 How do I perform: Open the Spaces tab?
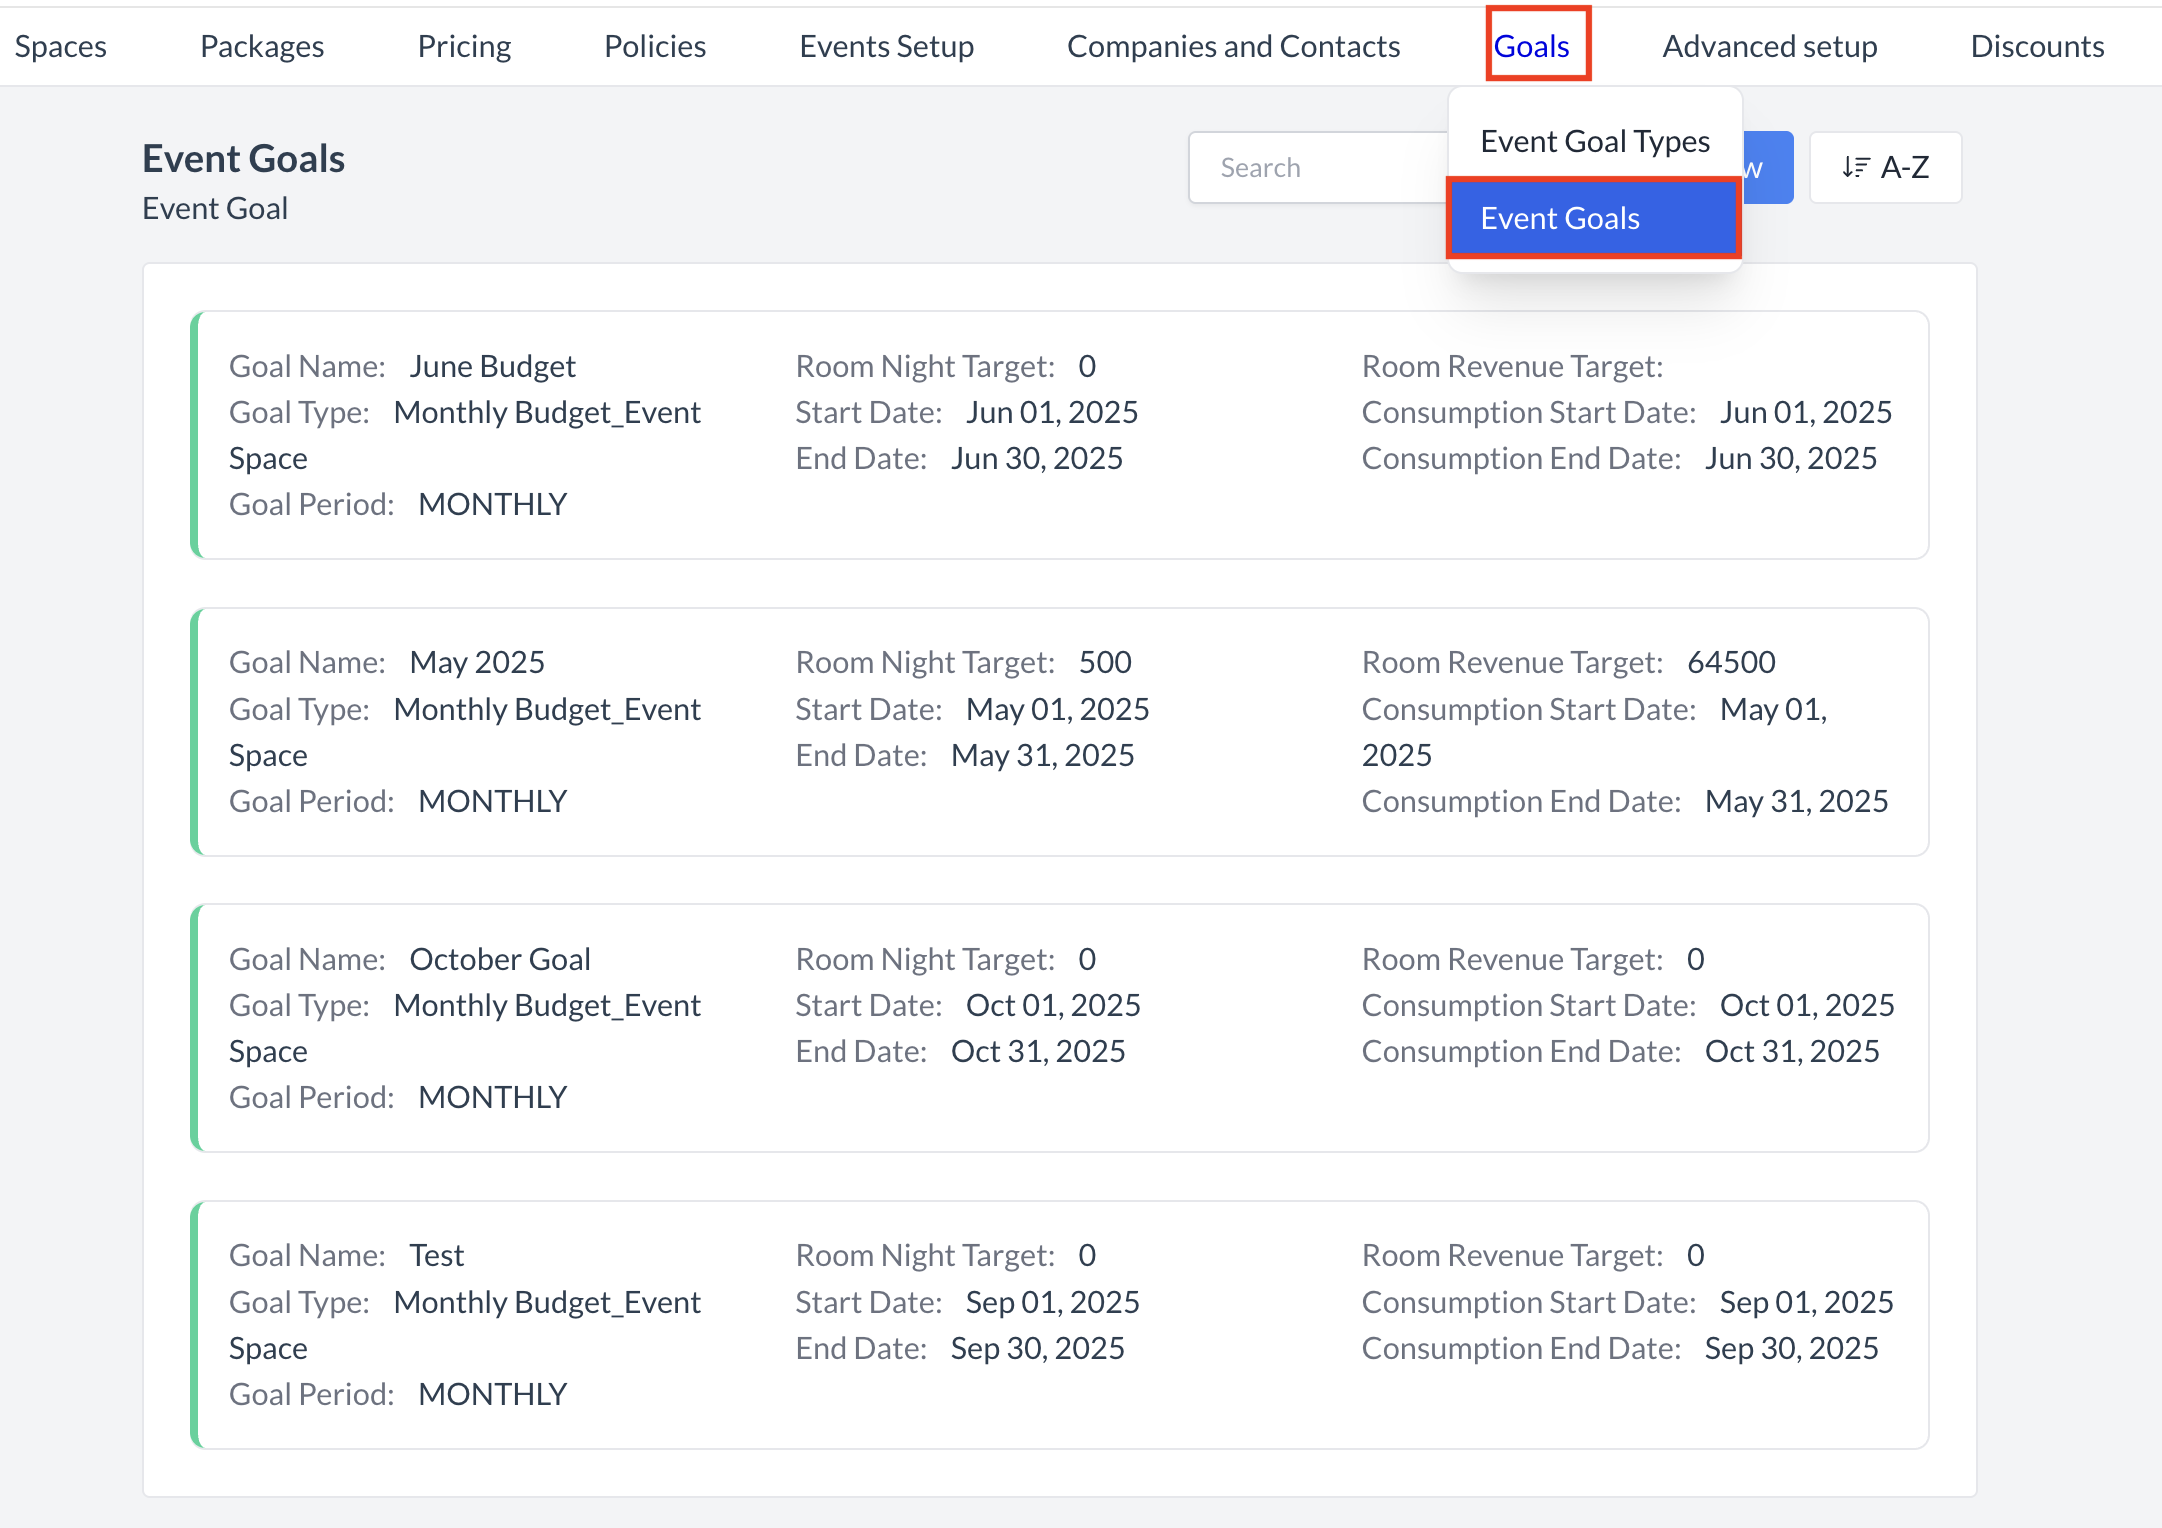click(x=60, y=46)
